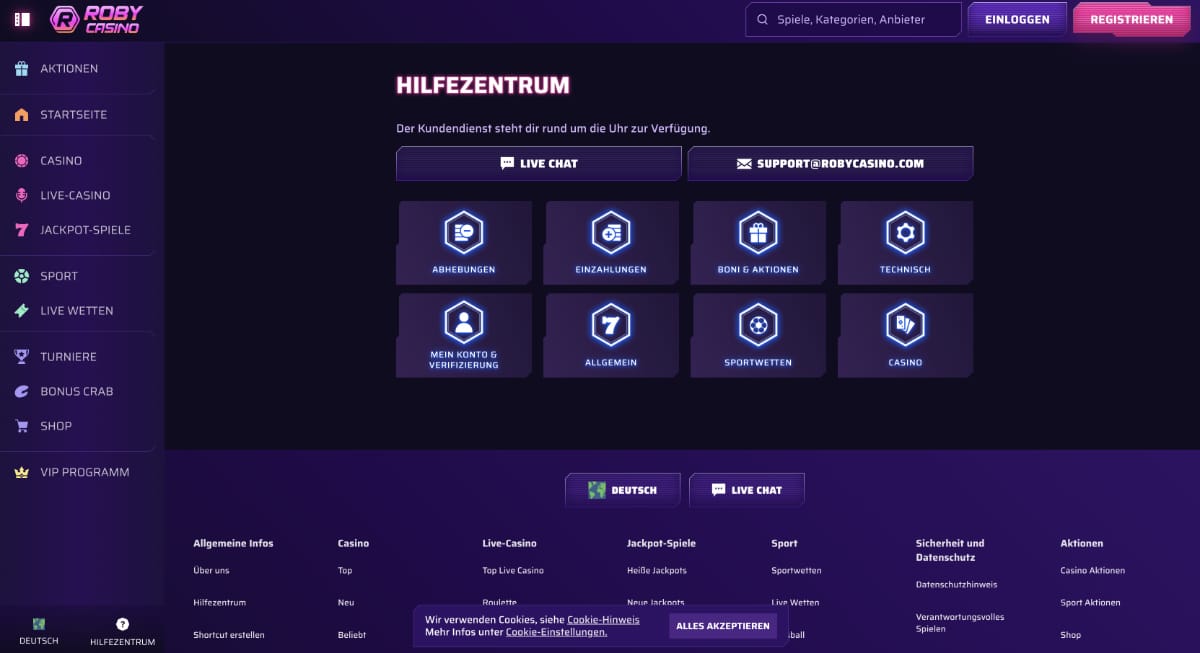This screenshot has width=1200, height=653.
Task: Open the Verantwortungsvolles Spielen footer link
Action: 960,623
